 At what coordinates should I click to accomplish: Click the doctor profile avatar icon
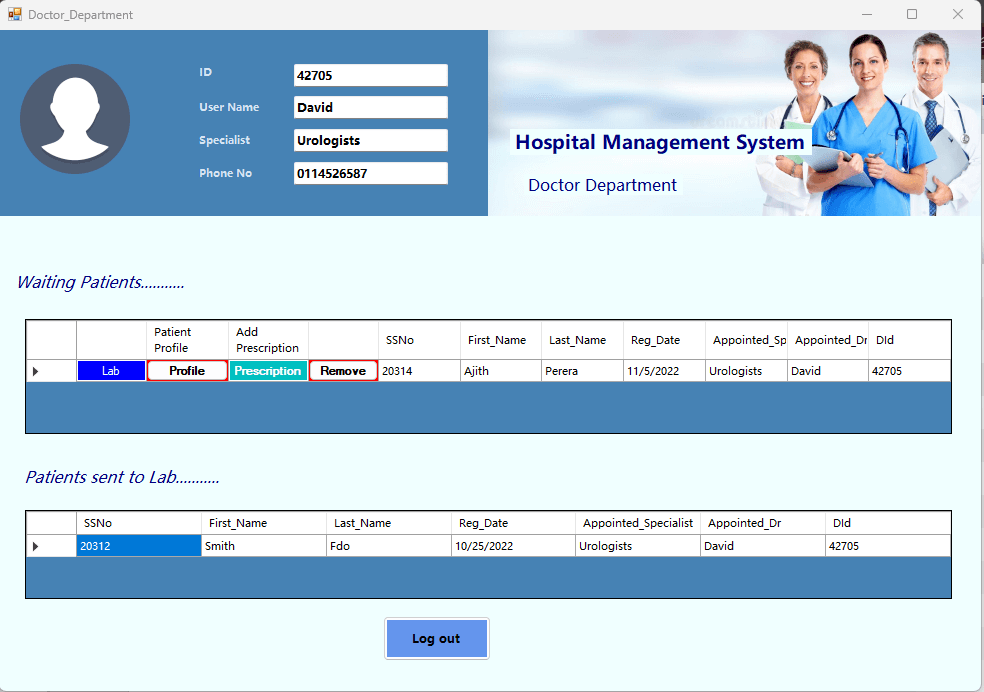pos(75,118)
